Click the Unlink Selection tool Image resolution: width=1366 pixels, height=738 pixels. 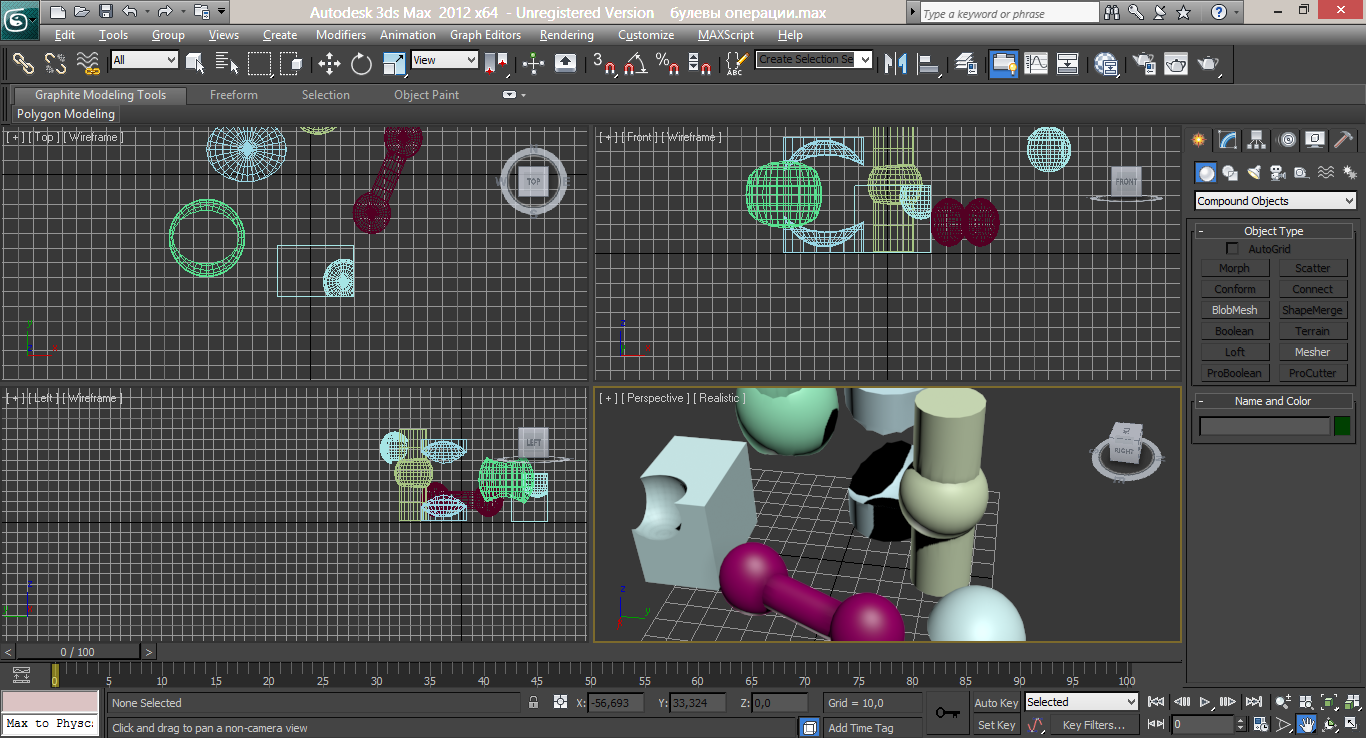[55, 64]
